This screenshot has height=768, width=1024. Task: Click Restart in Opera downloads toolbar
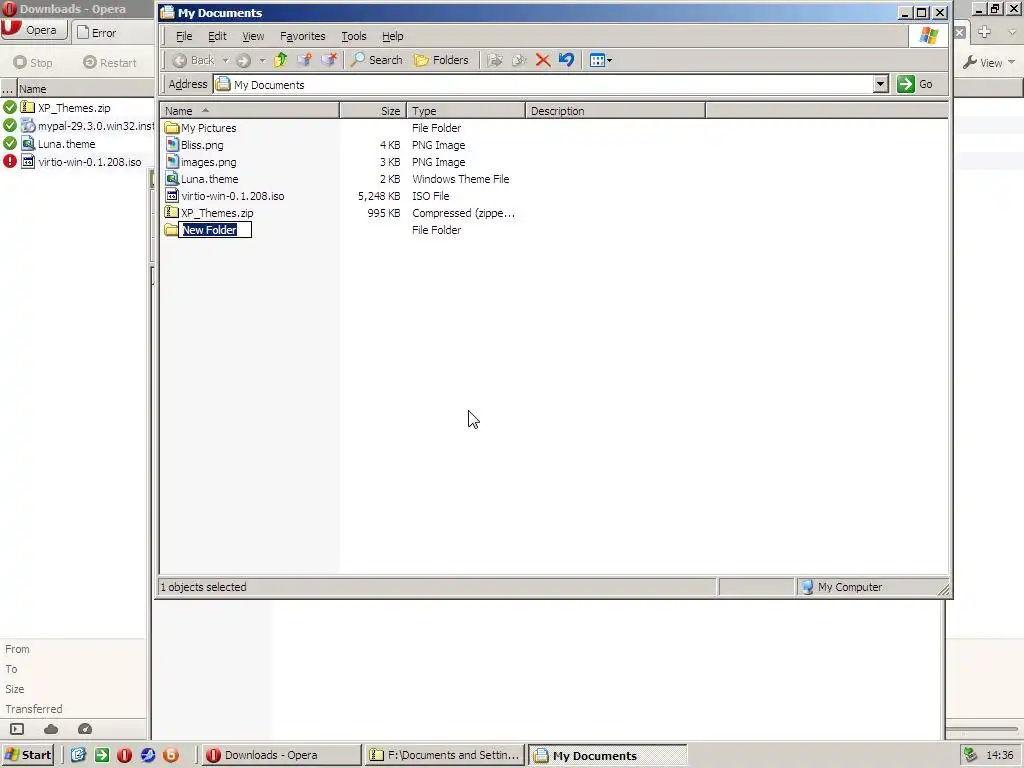(x=110, y=63)
